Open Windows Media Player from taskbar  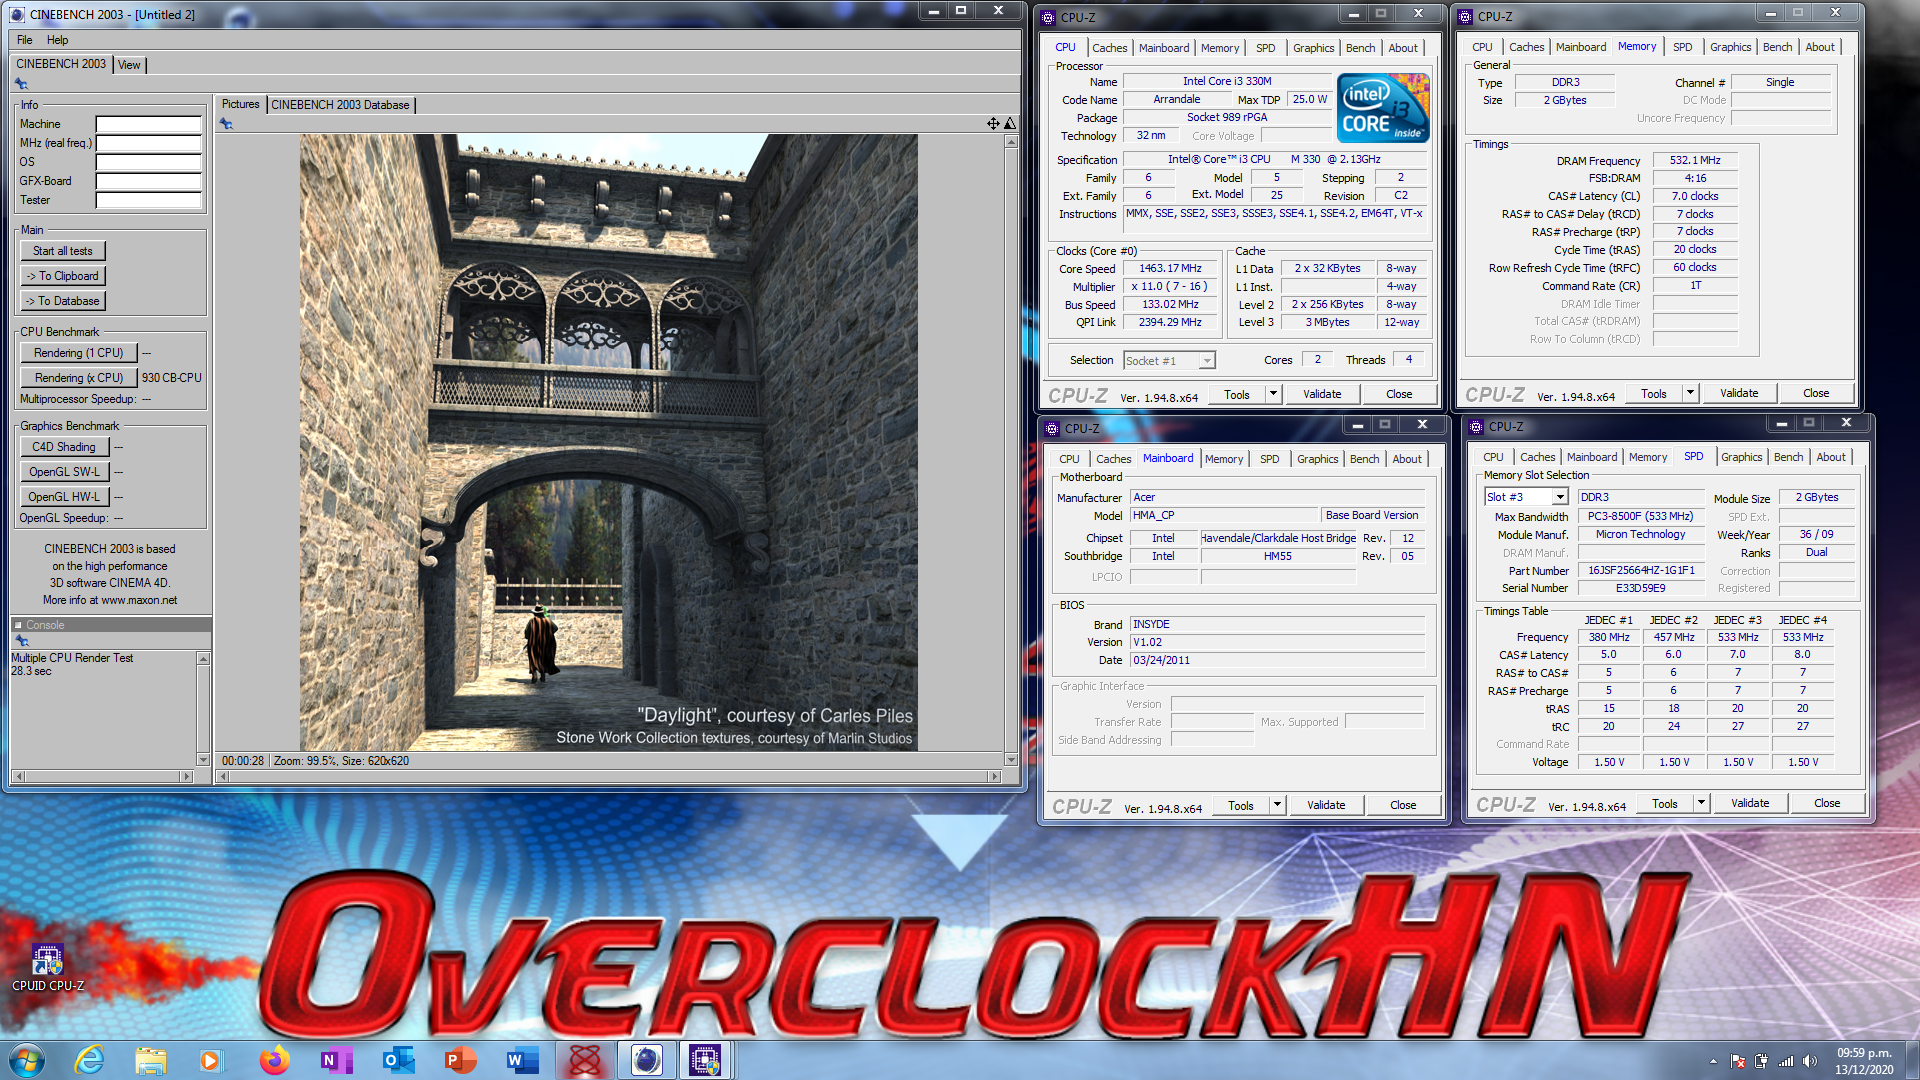pyautogui.click(x=210, y=1059)
